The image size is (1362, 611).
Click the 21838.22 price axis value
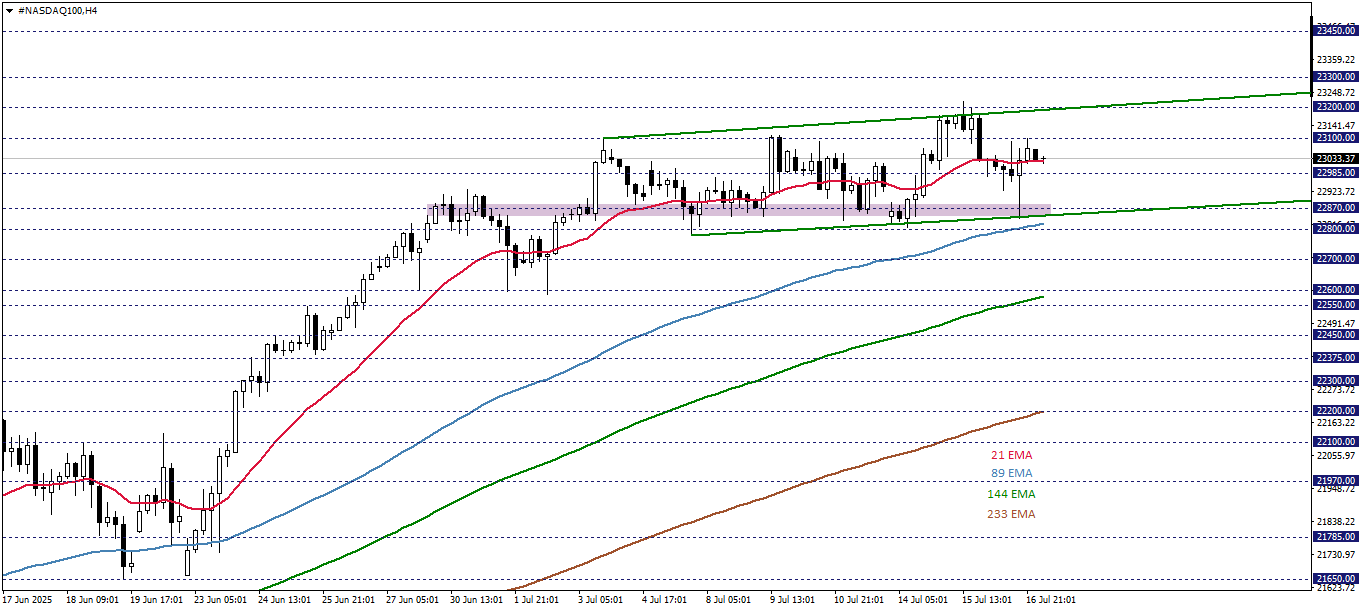(x=1337, y=522)
